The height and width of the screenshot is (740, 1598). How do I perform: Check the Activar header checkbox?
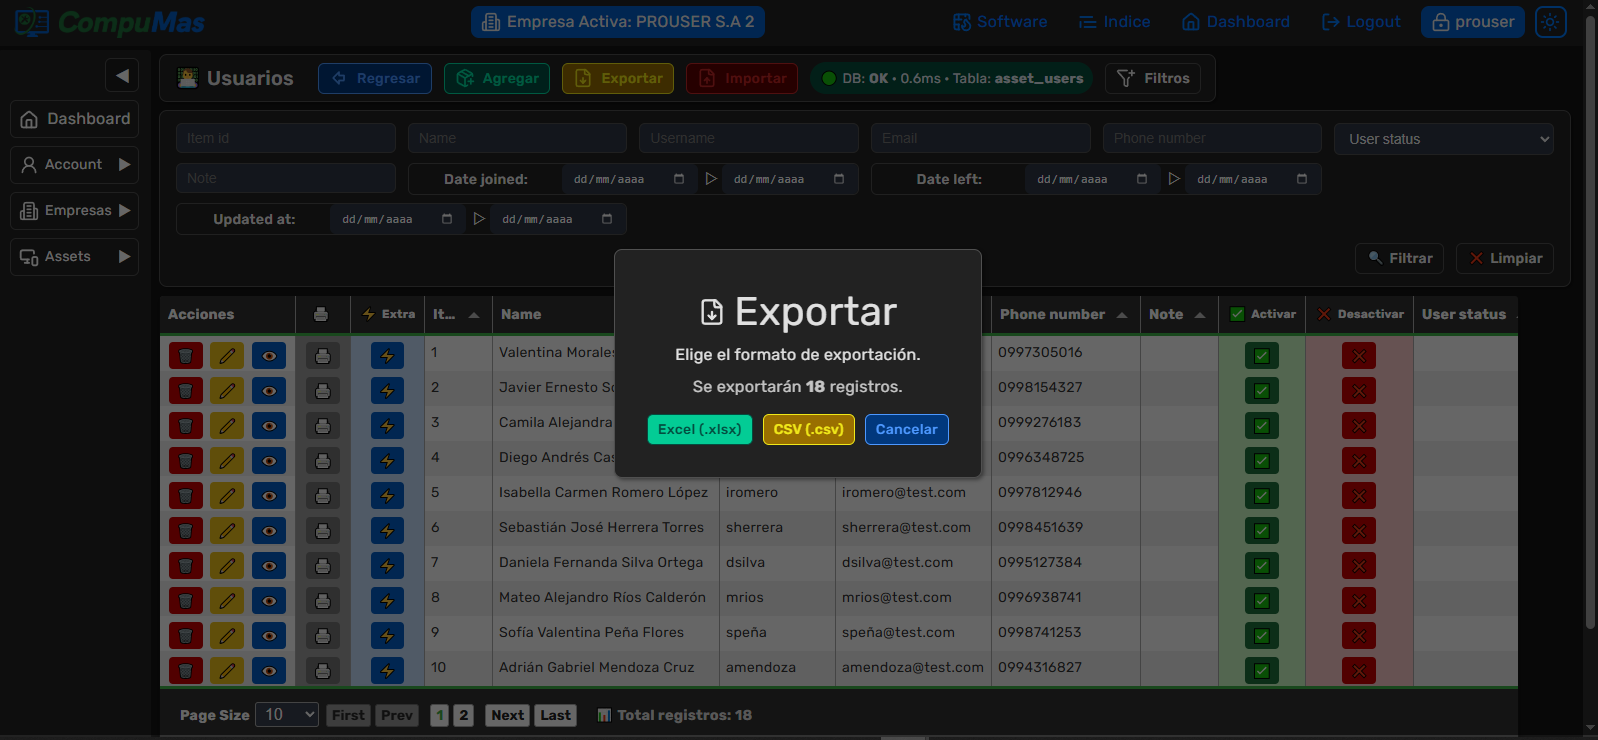click(1237, 314)
